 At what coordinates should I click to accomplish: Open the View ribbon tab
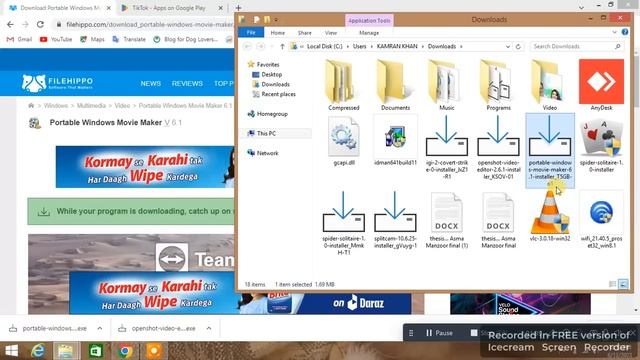click(x=331, y=33)
